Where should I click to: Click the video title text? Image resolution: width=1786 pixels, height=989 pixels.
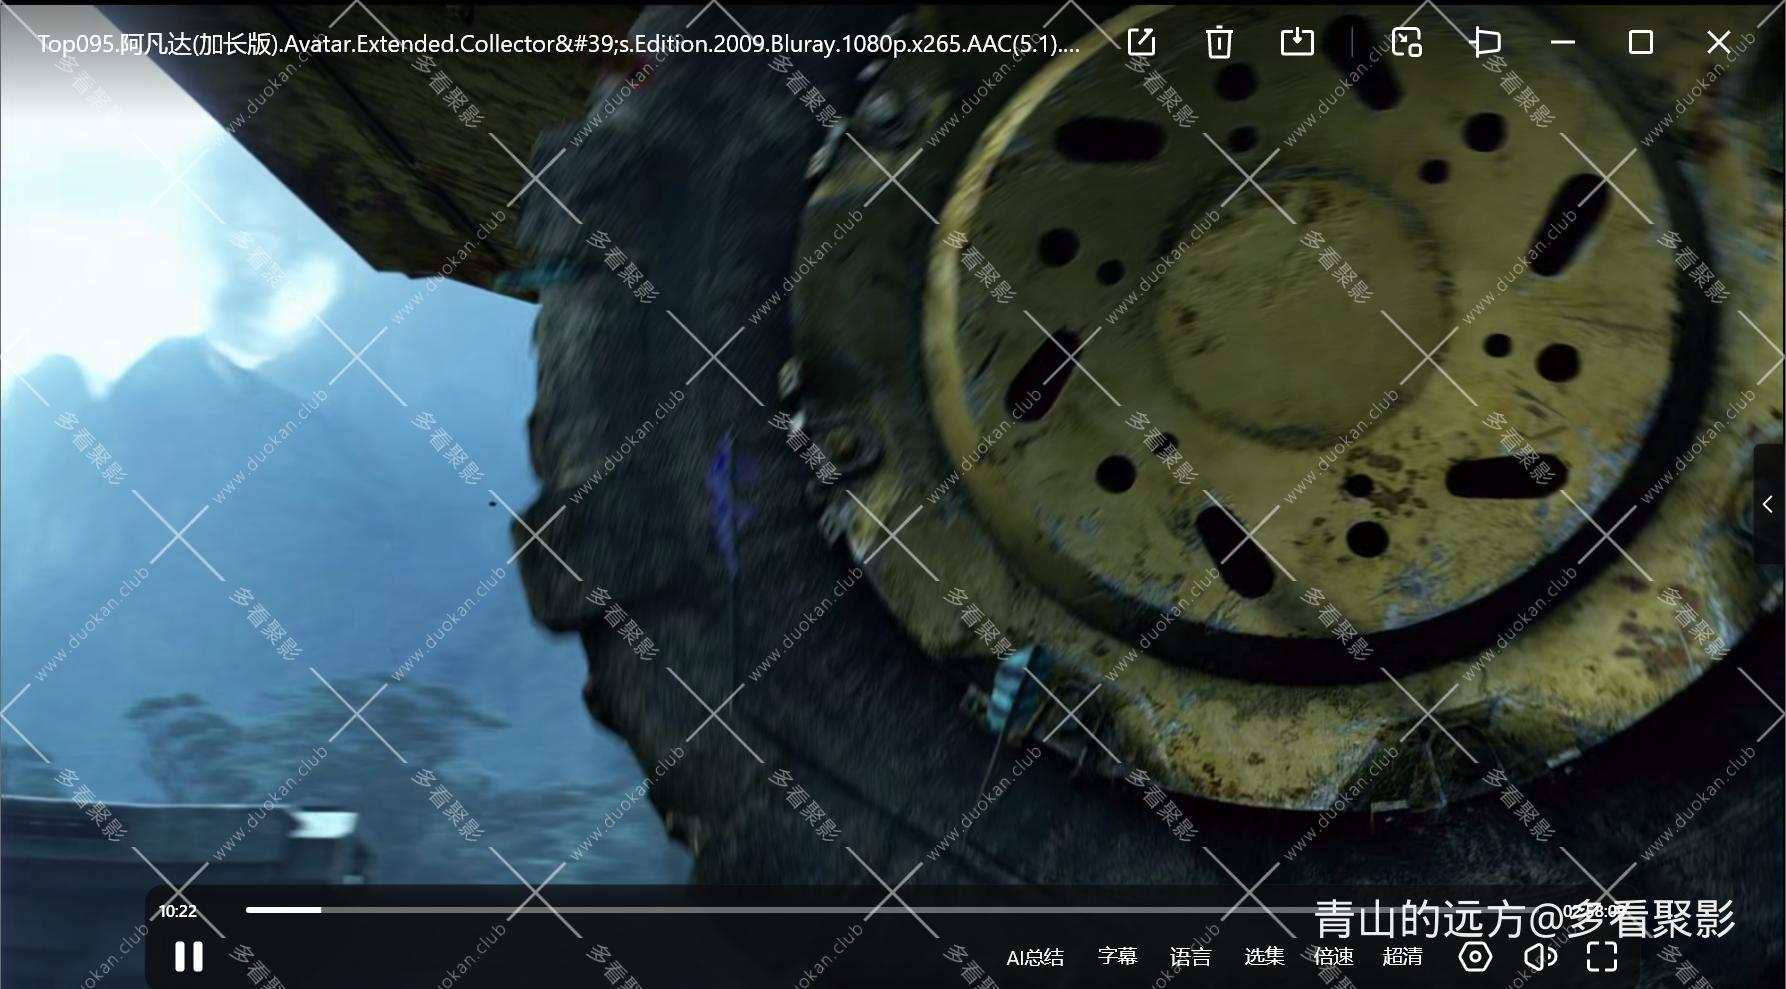[x=558, y=44]
